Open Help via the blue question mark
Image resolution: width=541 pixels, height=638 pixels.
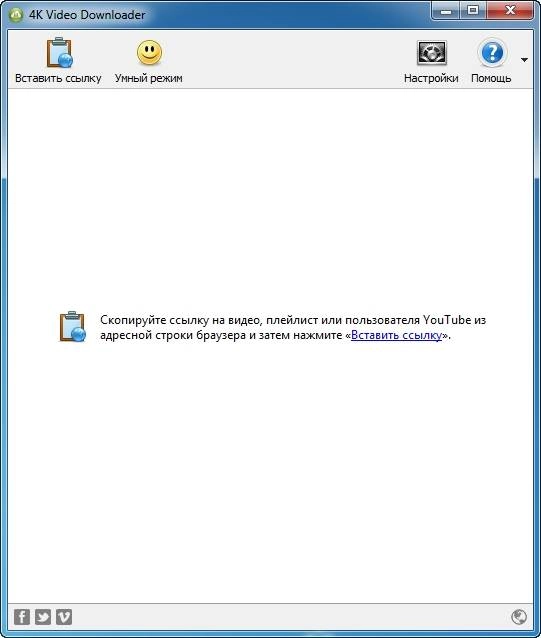pyautogui.click(x=492, y=53)
